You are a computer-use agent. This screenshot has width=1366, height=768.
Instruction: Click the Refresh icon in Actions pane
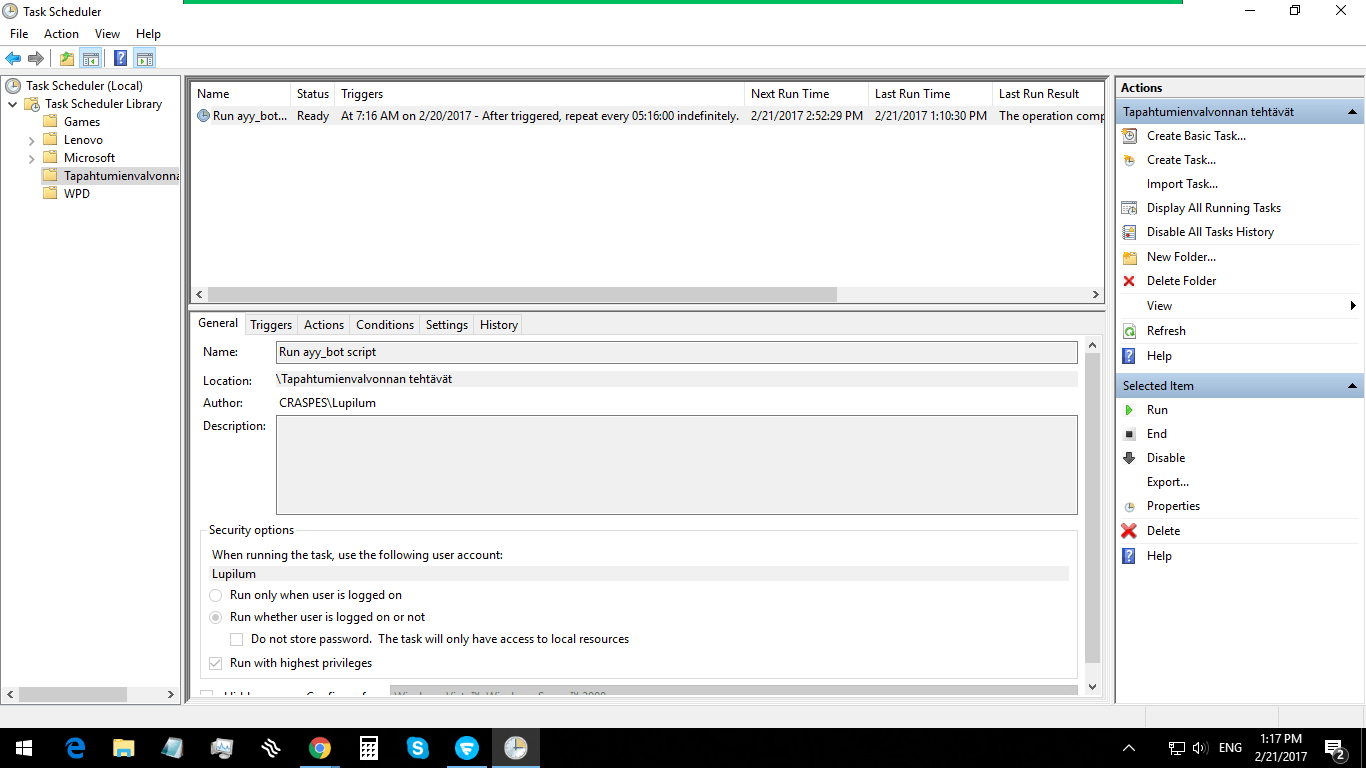click(1129, 331)
